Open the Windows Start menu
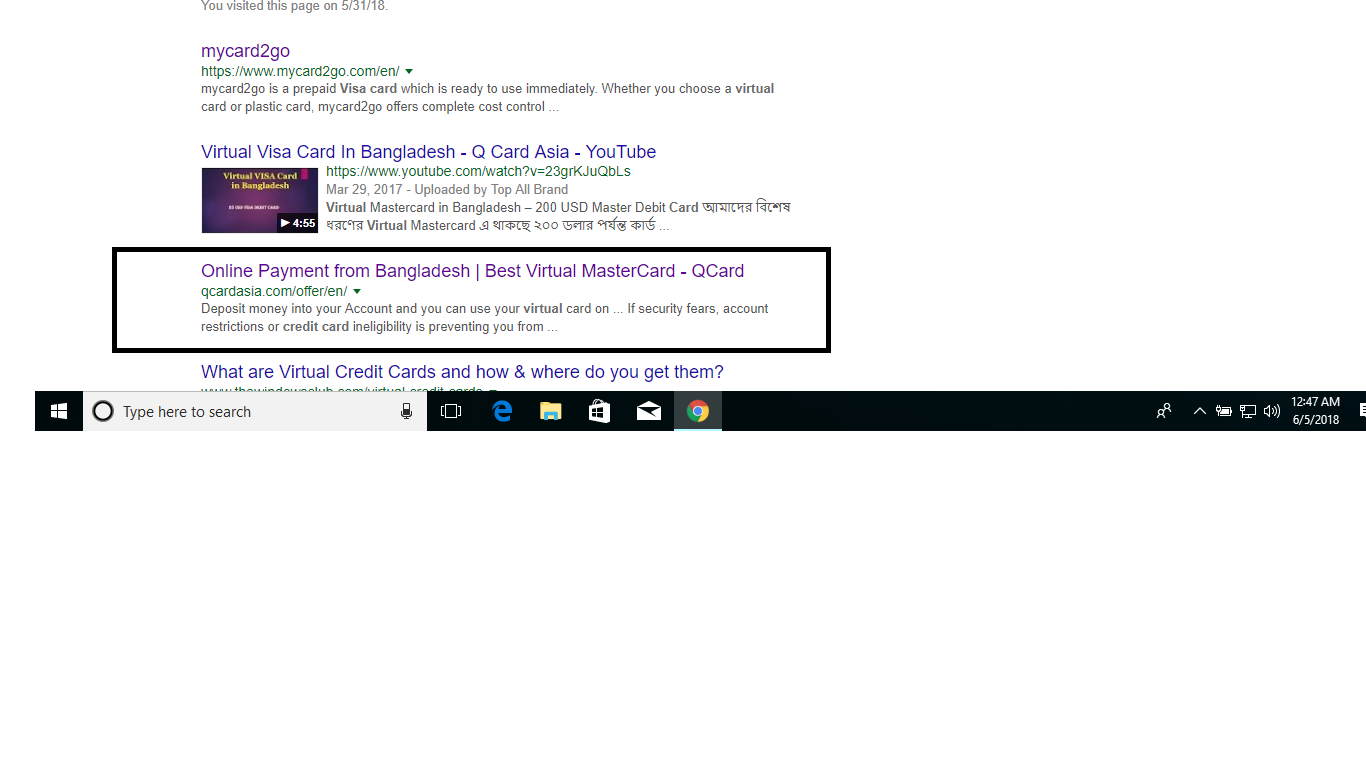Viewport: 1366px width, 768px height. click(59, 411)
